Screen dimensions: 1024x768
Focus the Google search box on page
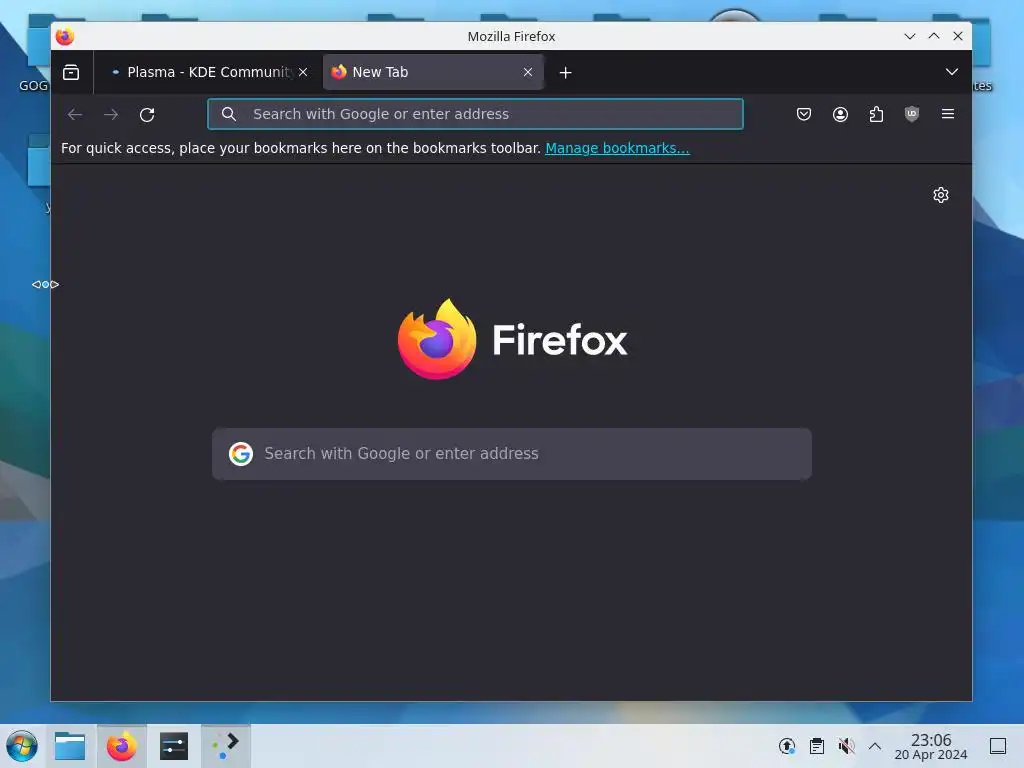[x=512, y=454]
